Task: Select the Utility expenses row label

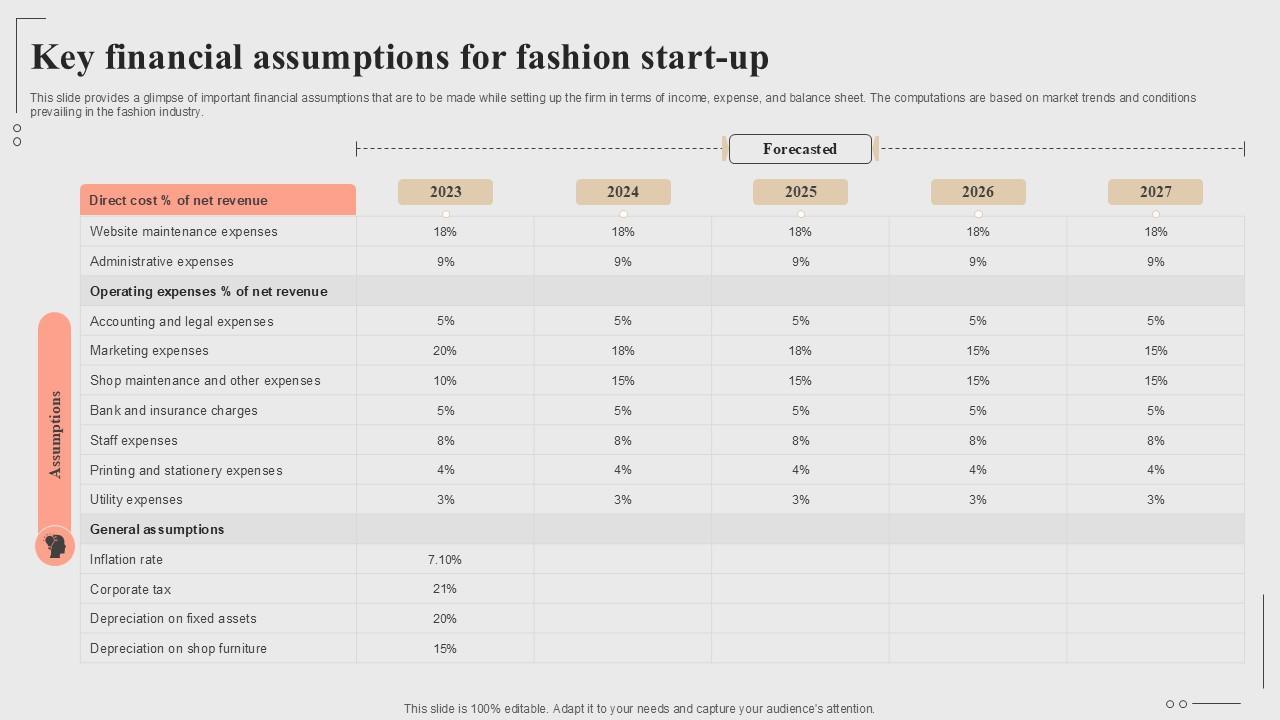Action: click(x=136, y=500)
